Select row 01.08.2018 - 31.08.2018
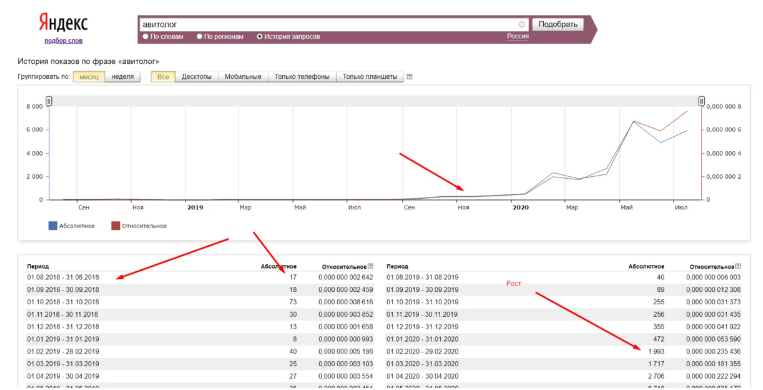 point(200,278)
